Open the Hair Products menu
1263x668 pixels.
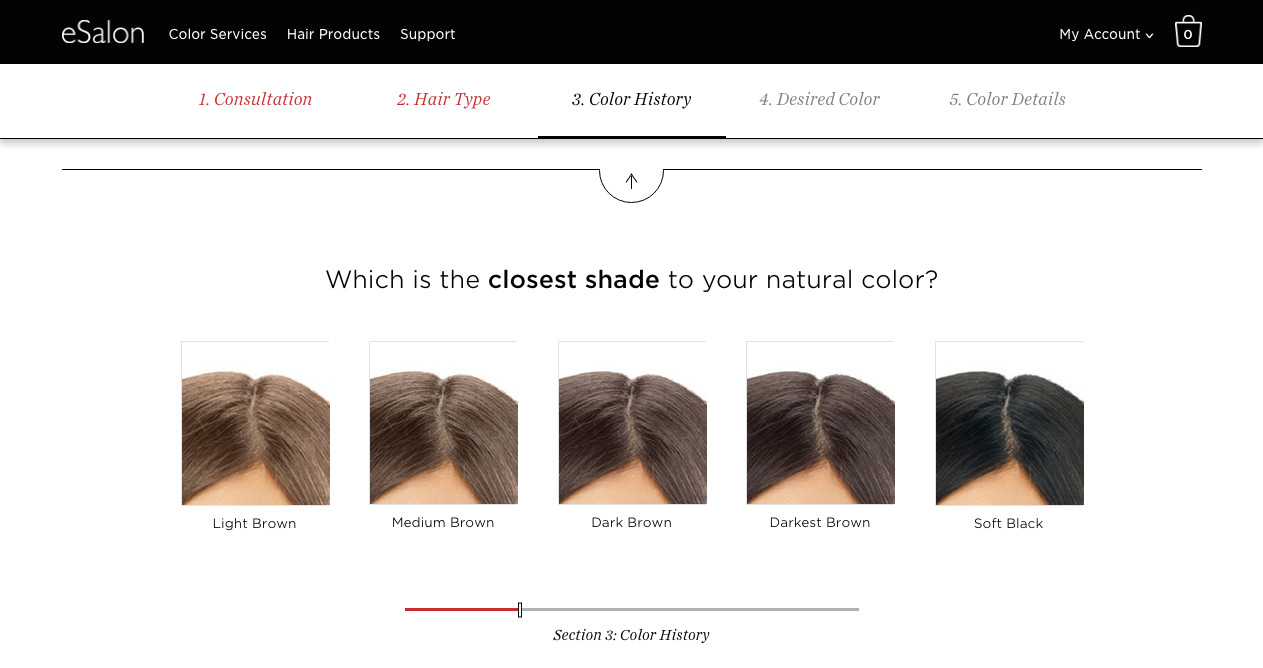click(x=333, y=34)
